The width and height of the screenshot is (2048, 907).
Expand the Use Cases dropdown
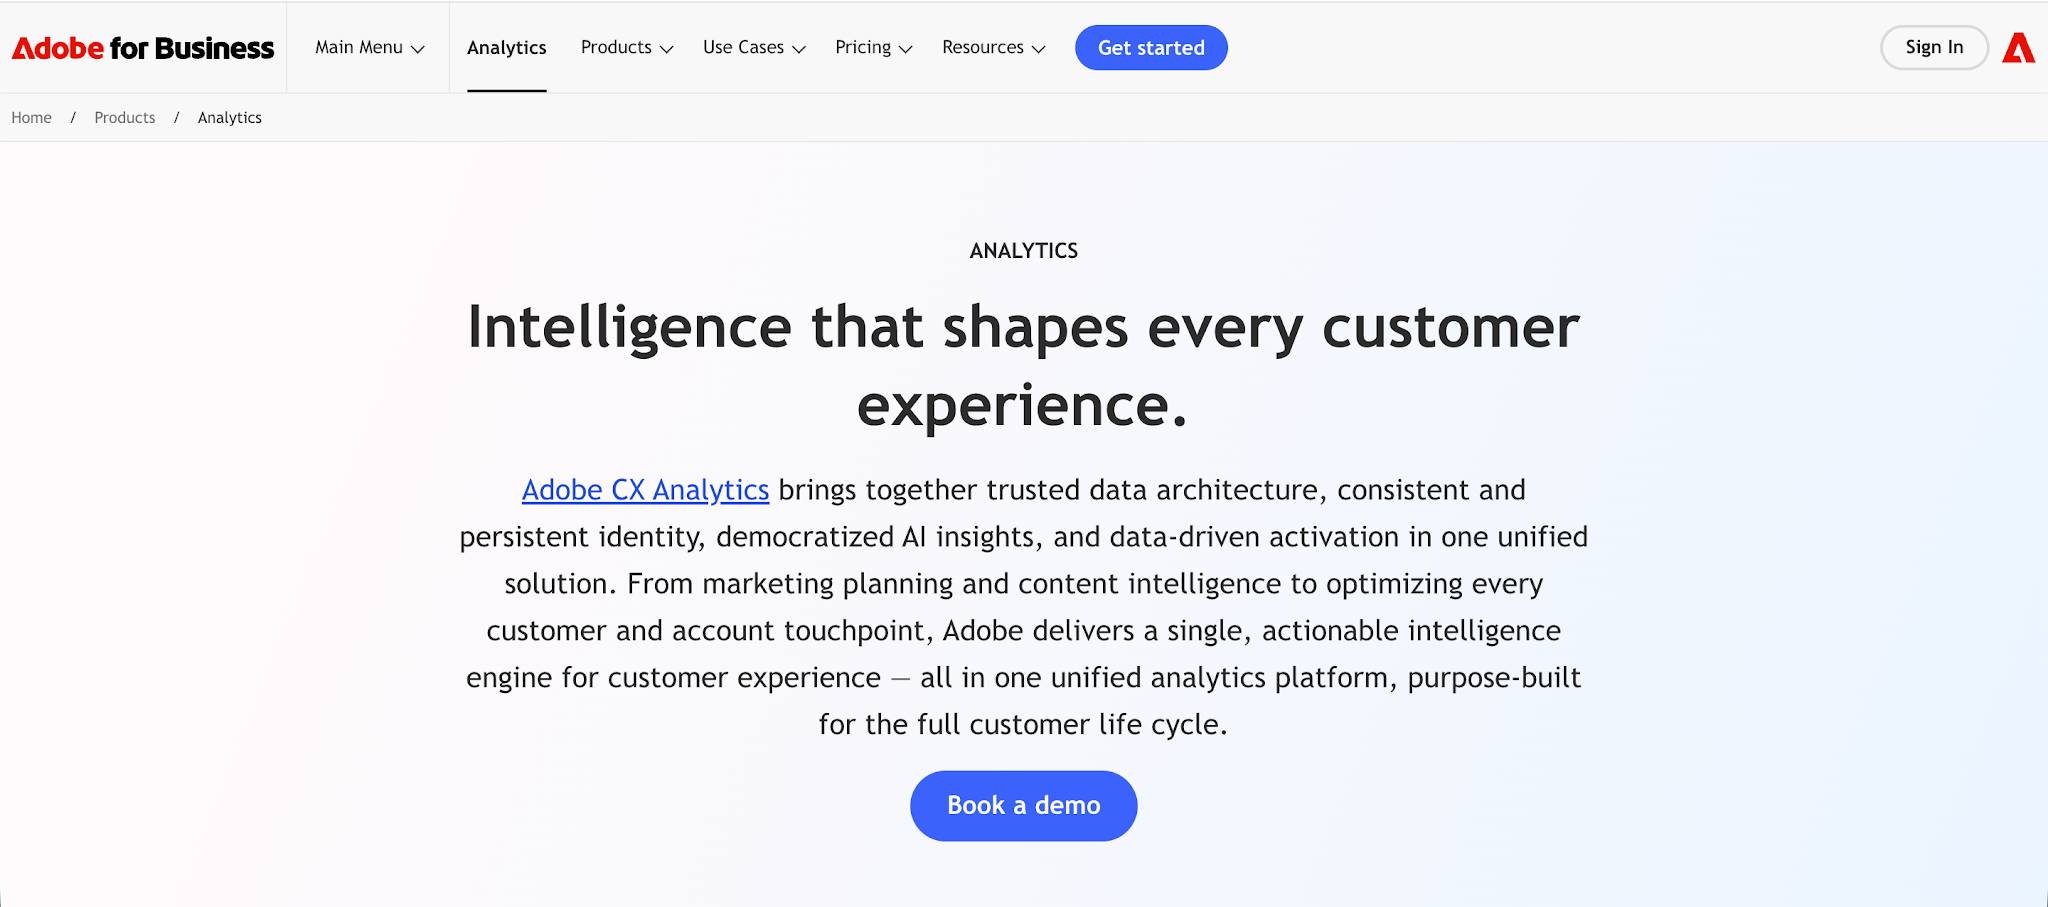[x=753, y=47]
